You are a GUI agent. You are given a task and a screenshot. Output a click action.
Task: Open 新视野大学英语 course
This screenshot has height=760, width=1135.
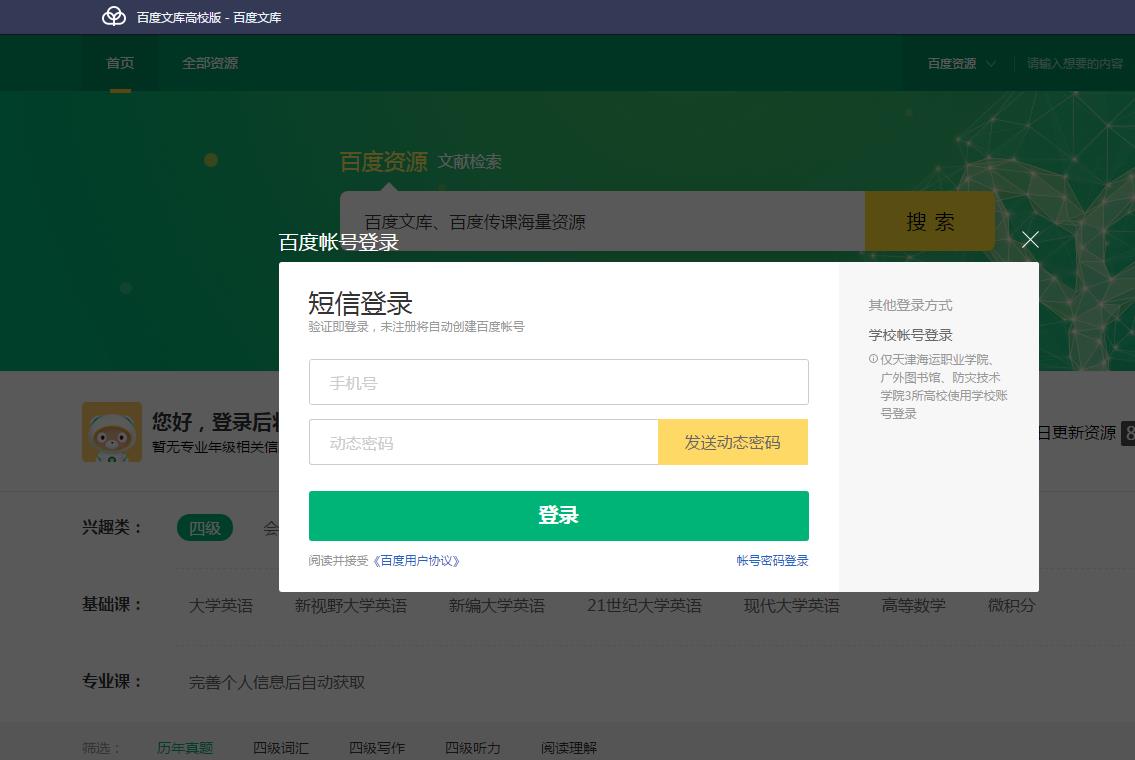(351, 606)
